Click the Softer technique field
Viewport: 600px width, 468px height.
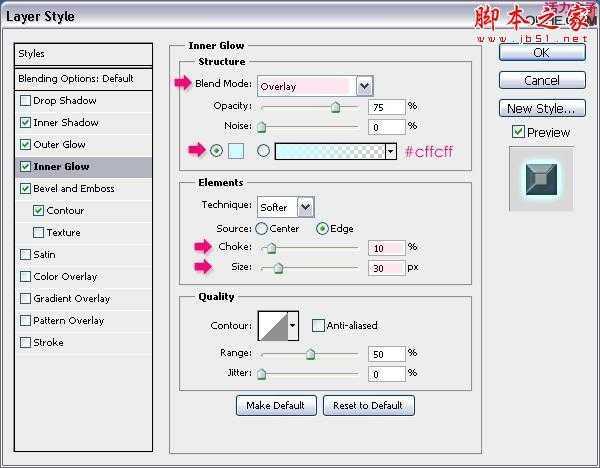click(x=277, y=207)
